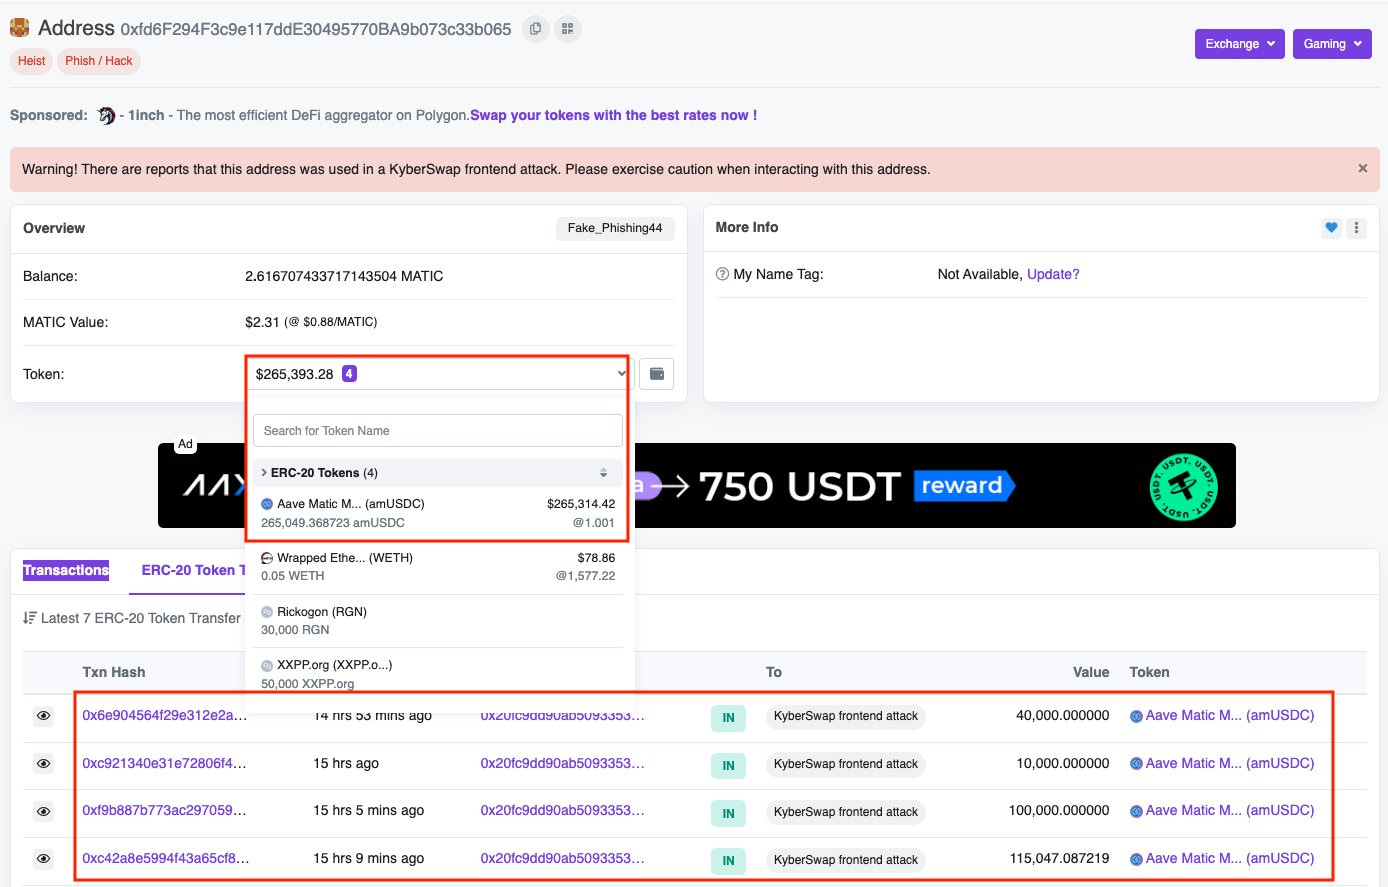This screenshot has width=1388, height=887.
Task: Click sort icon beside Latest 7 transfers
Action: [30, 618]
